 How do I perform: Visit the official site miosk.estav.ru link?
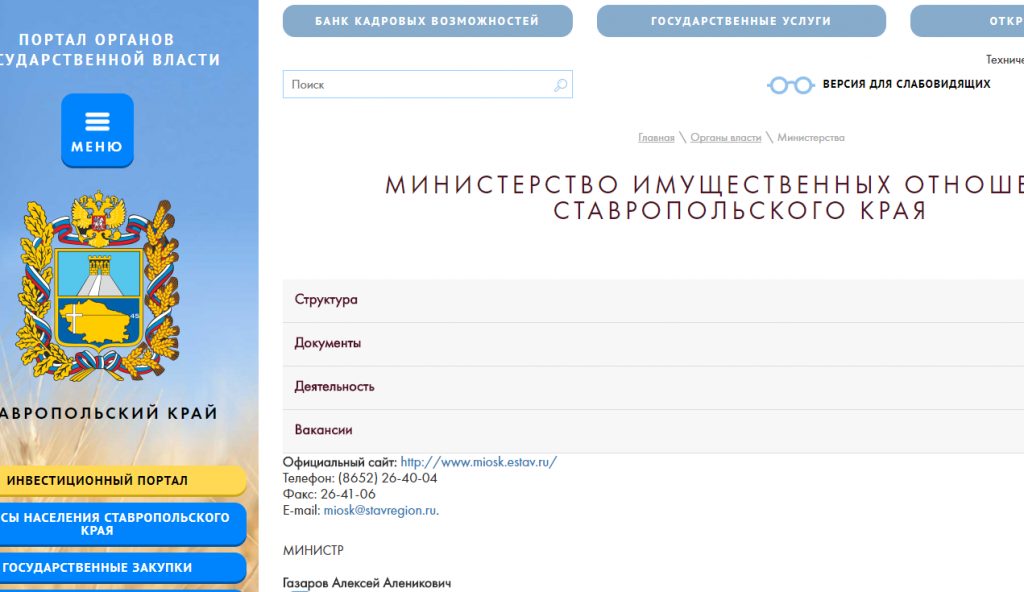[478, 462]
